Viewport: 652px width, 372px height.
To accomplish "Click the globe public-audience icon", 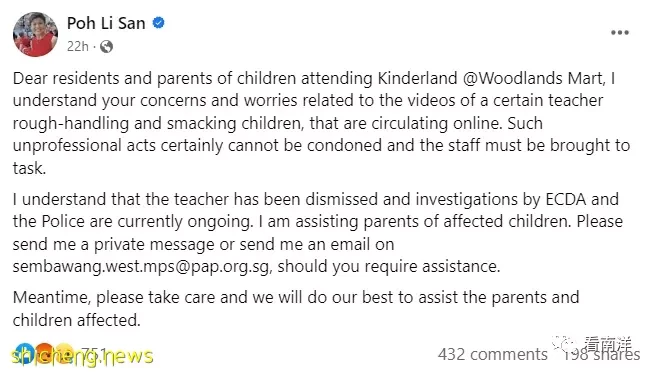I will click(x=106, y=47).
